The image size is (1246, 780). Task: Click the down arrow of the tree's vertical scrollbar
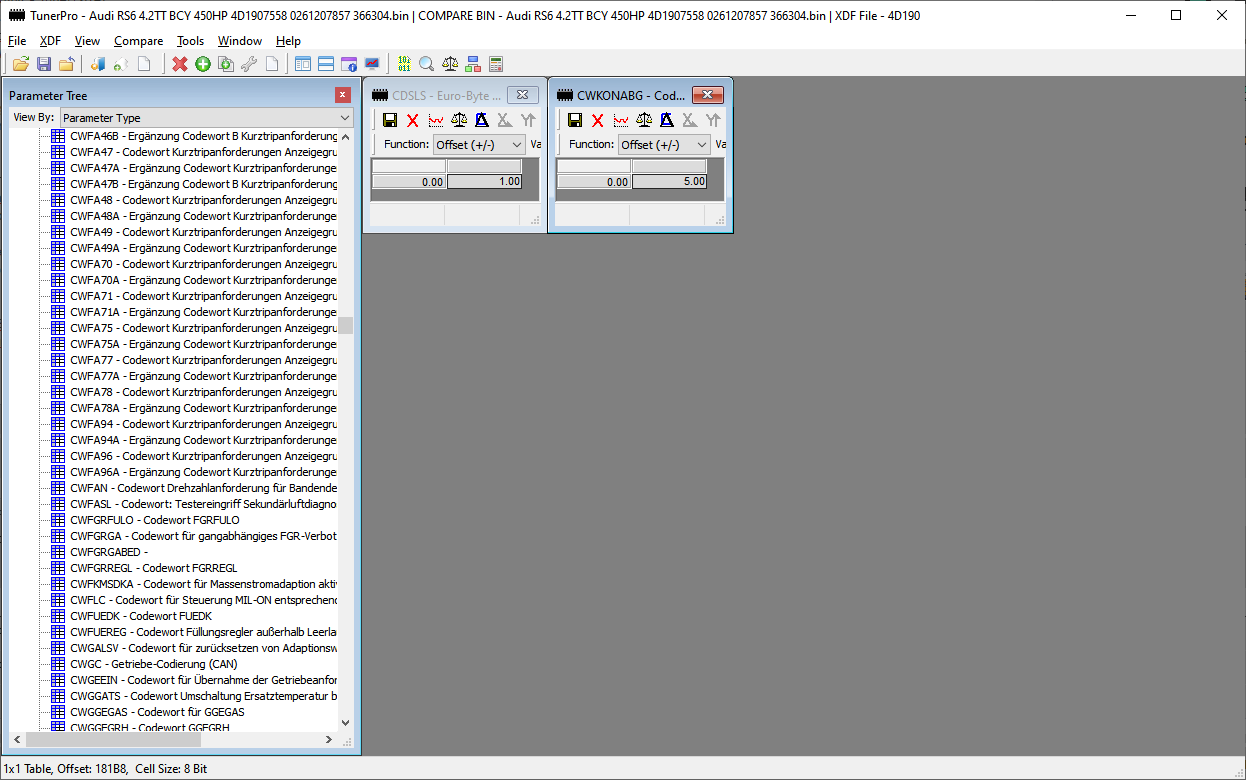[x=346, y=723]
